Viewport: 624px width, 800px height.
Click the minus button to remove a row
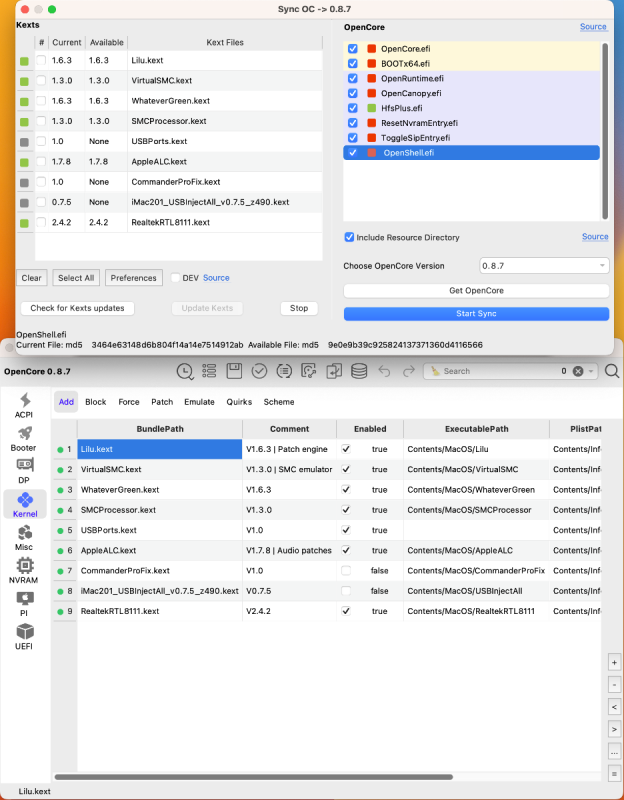point(614,685)
